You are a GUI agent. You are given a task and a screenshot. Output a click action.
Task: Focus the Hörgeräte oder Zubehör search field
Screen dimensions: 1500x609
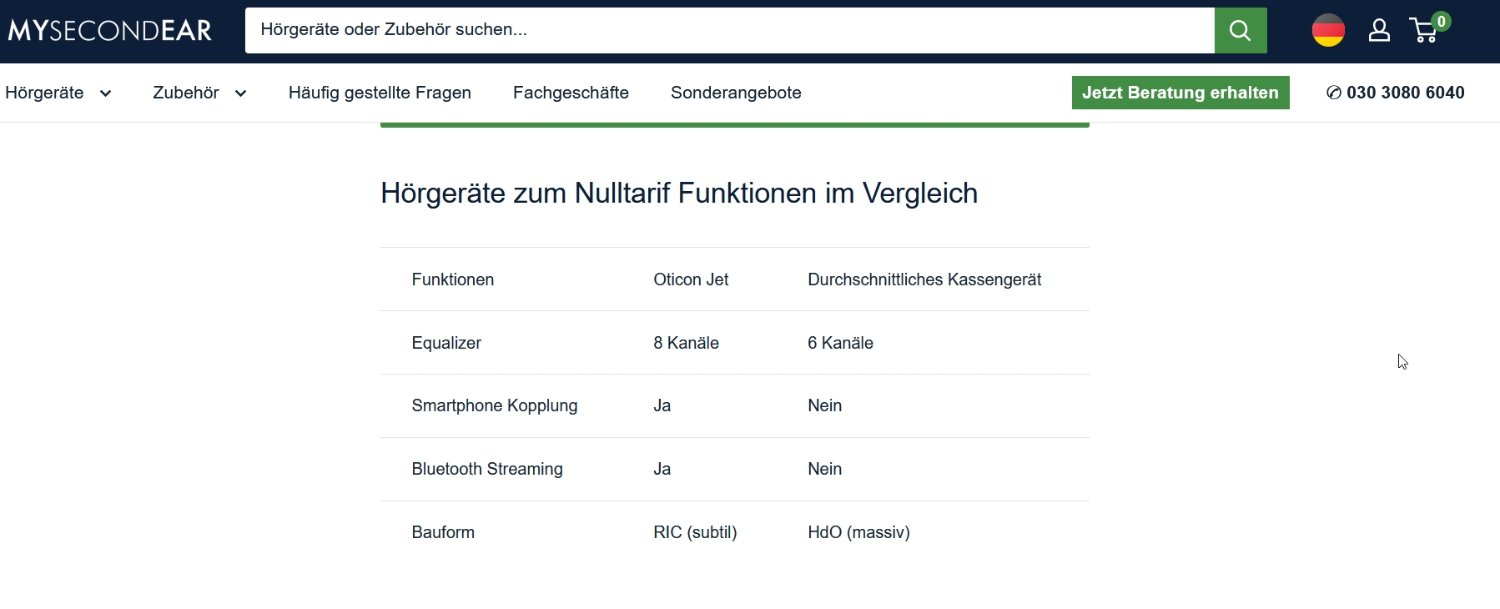pos(730,30)
